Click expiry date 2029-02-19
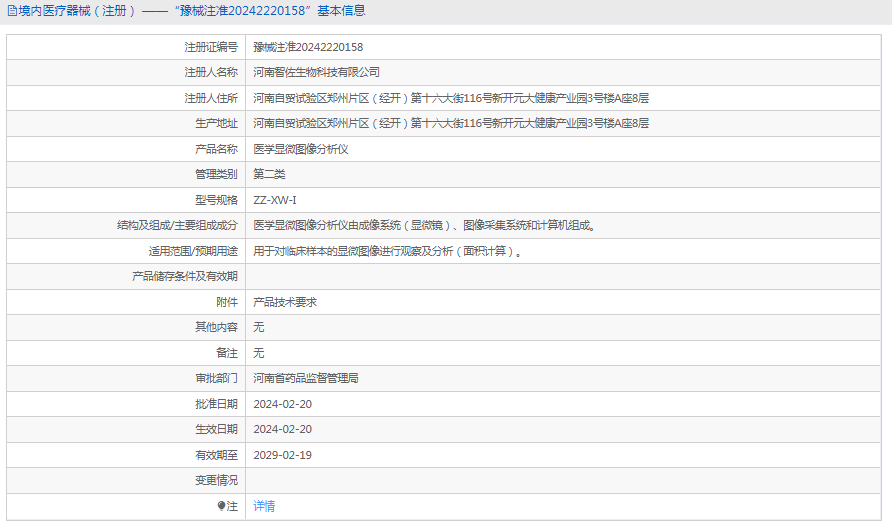This screenshot has height=528, width=892. pyautogui.click(x=282, y=455)
